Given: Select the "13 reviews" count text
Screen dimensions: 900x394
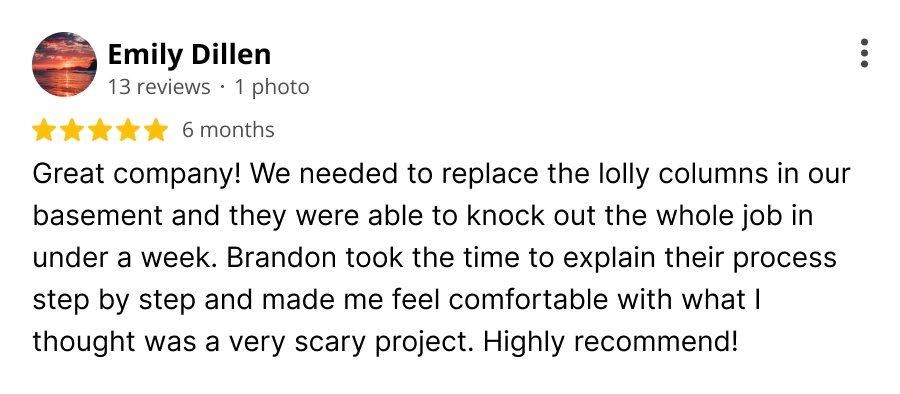Looking at the screenshot, I should point(159,87).
